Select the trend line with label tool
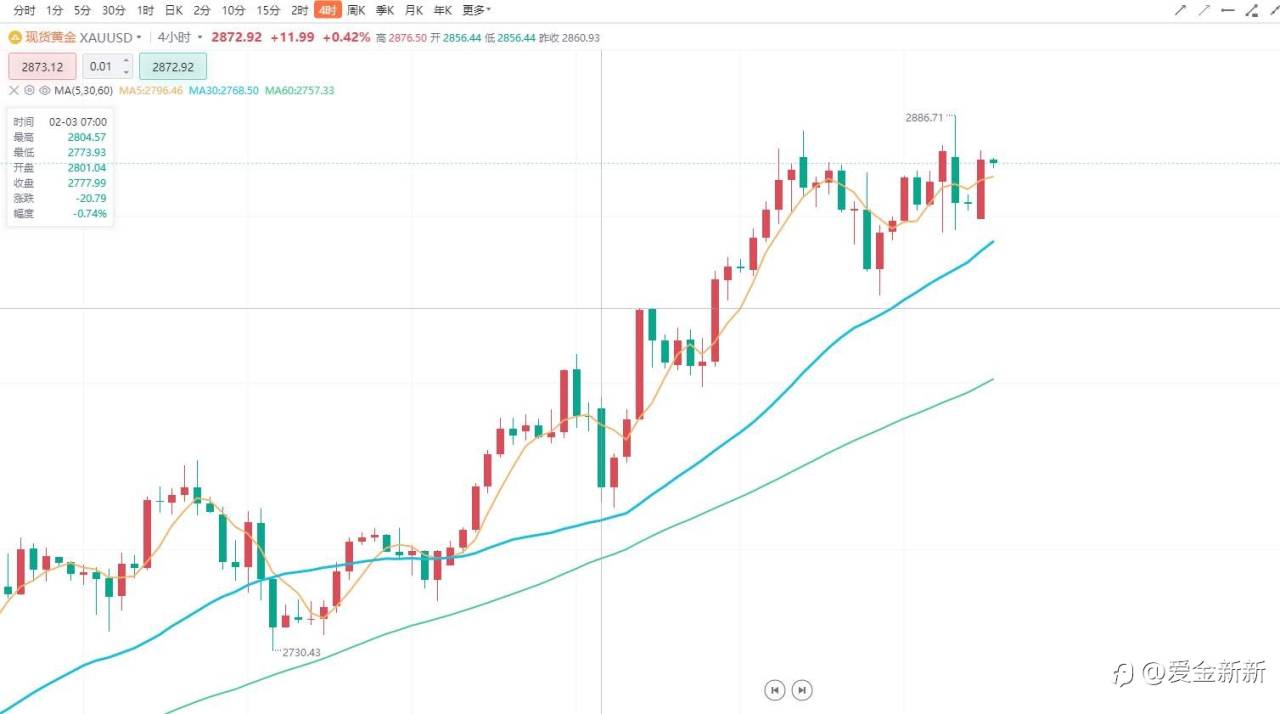This screenshot has height=714, width=1280. (1252, 10)
